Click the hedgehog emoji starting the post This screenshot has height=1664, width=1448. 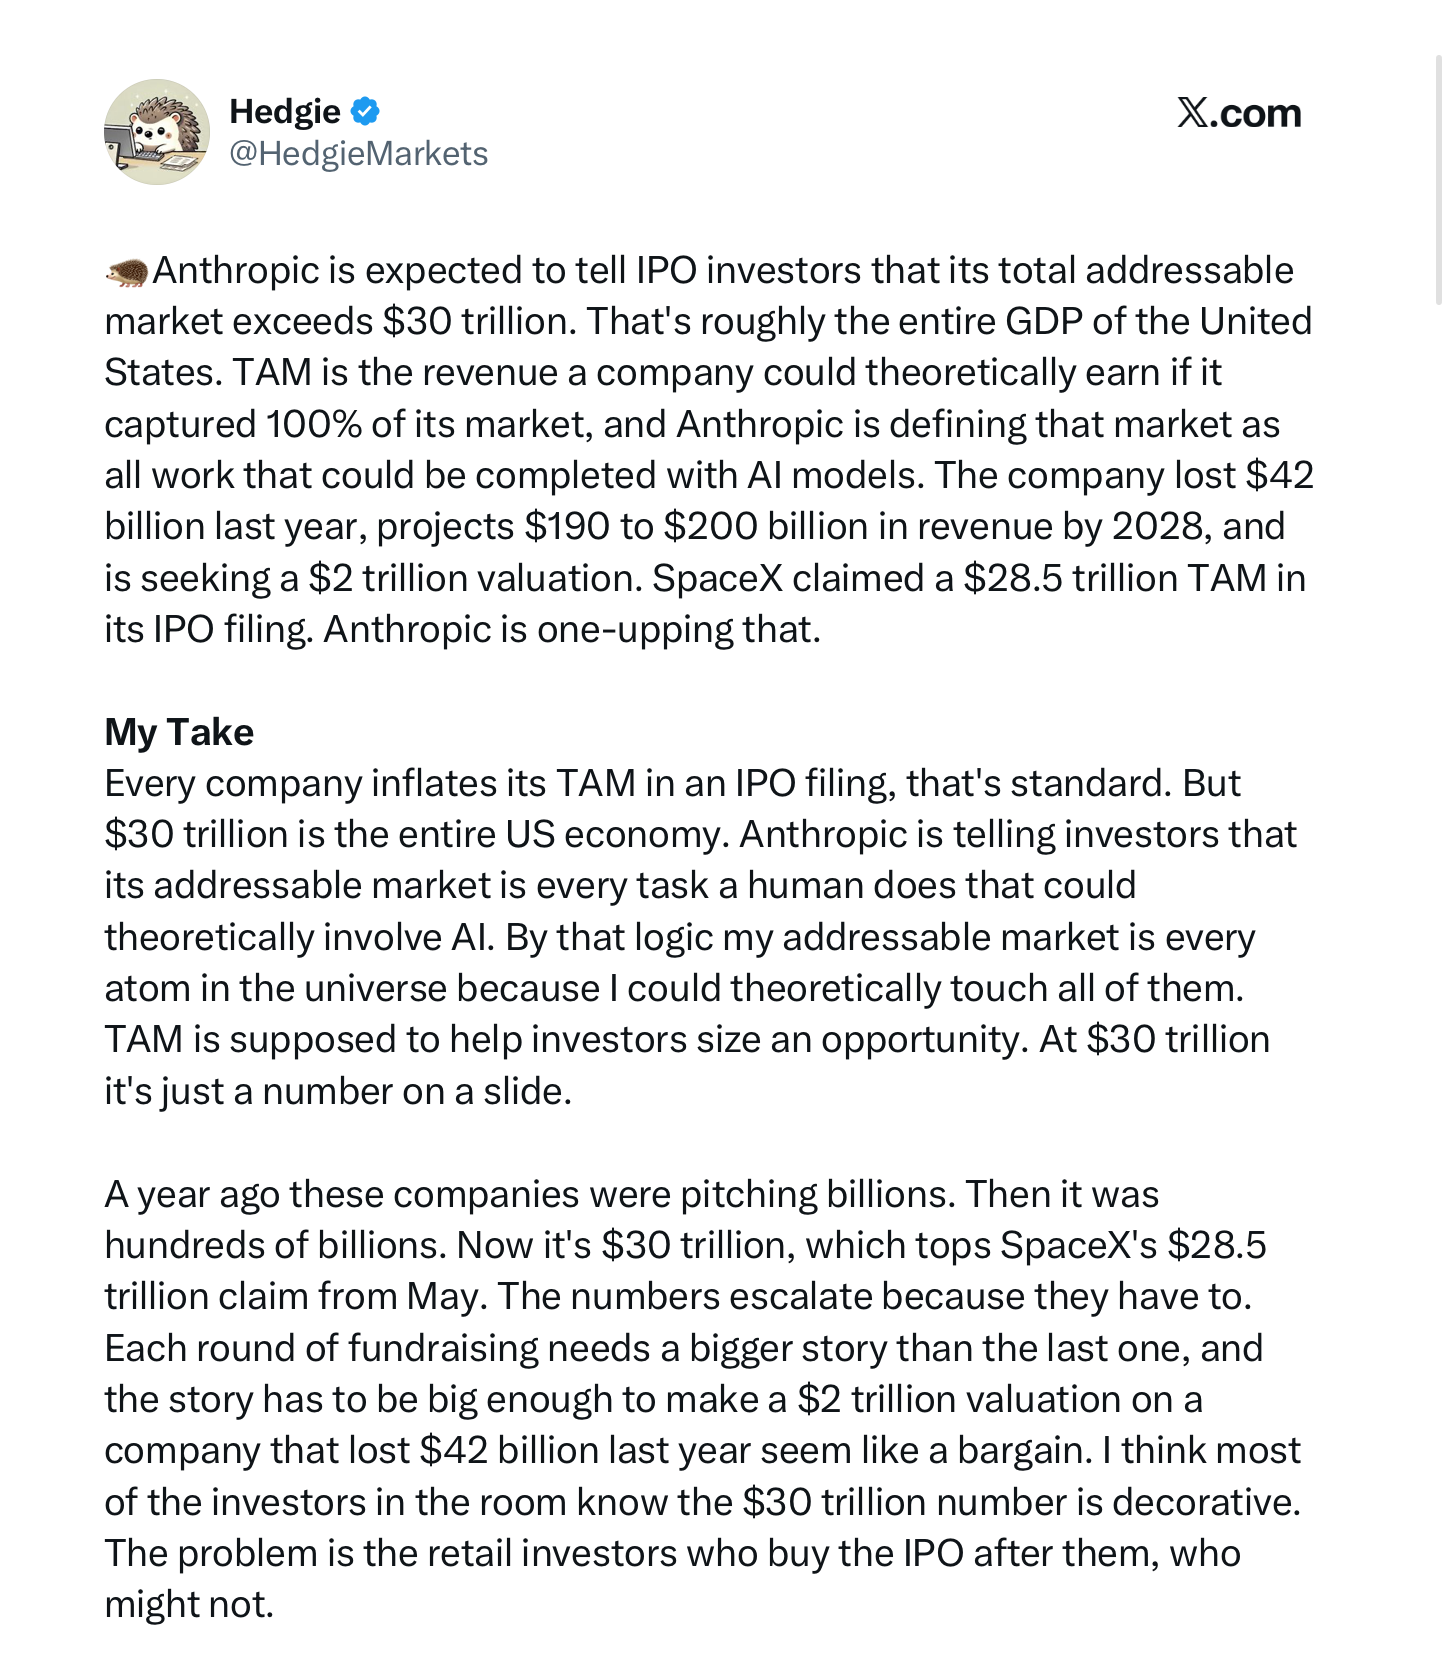[127, 271]
